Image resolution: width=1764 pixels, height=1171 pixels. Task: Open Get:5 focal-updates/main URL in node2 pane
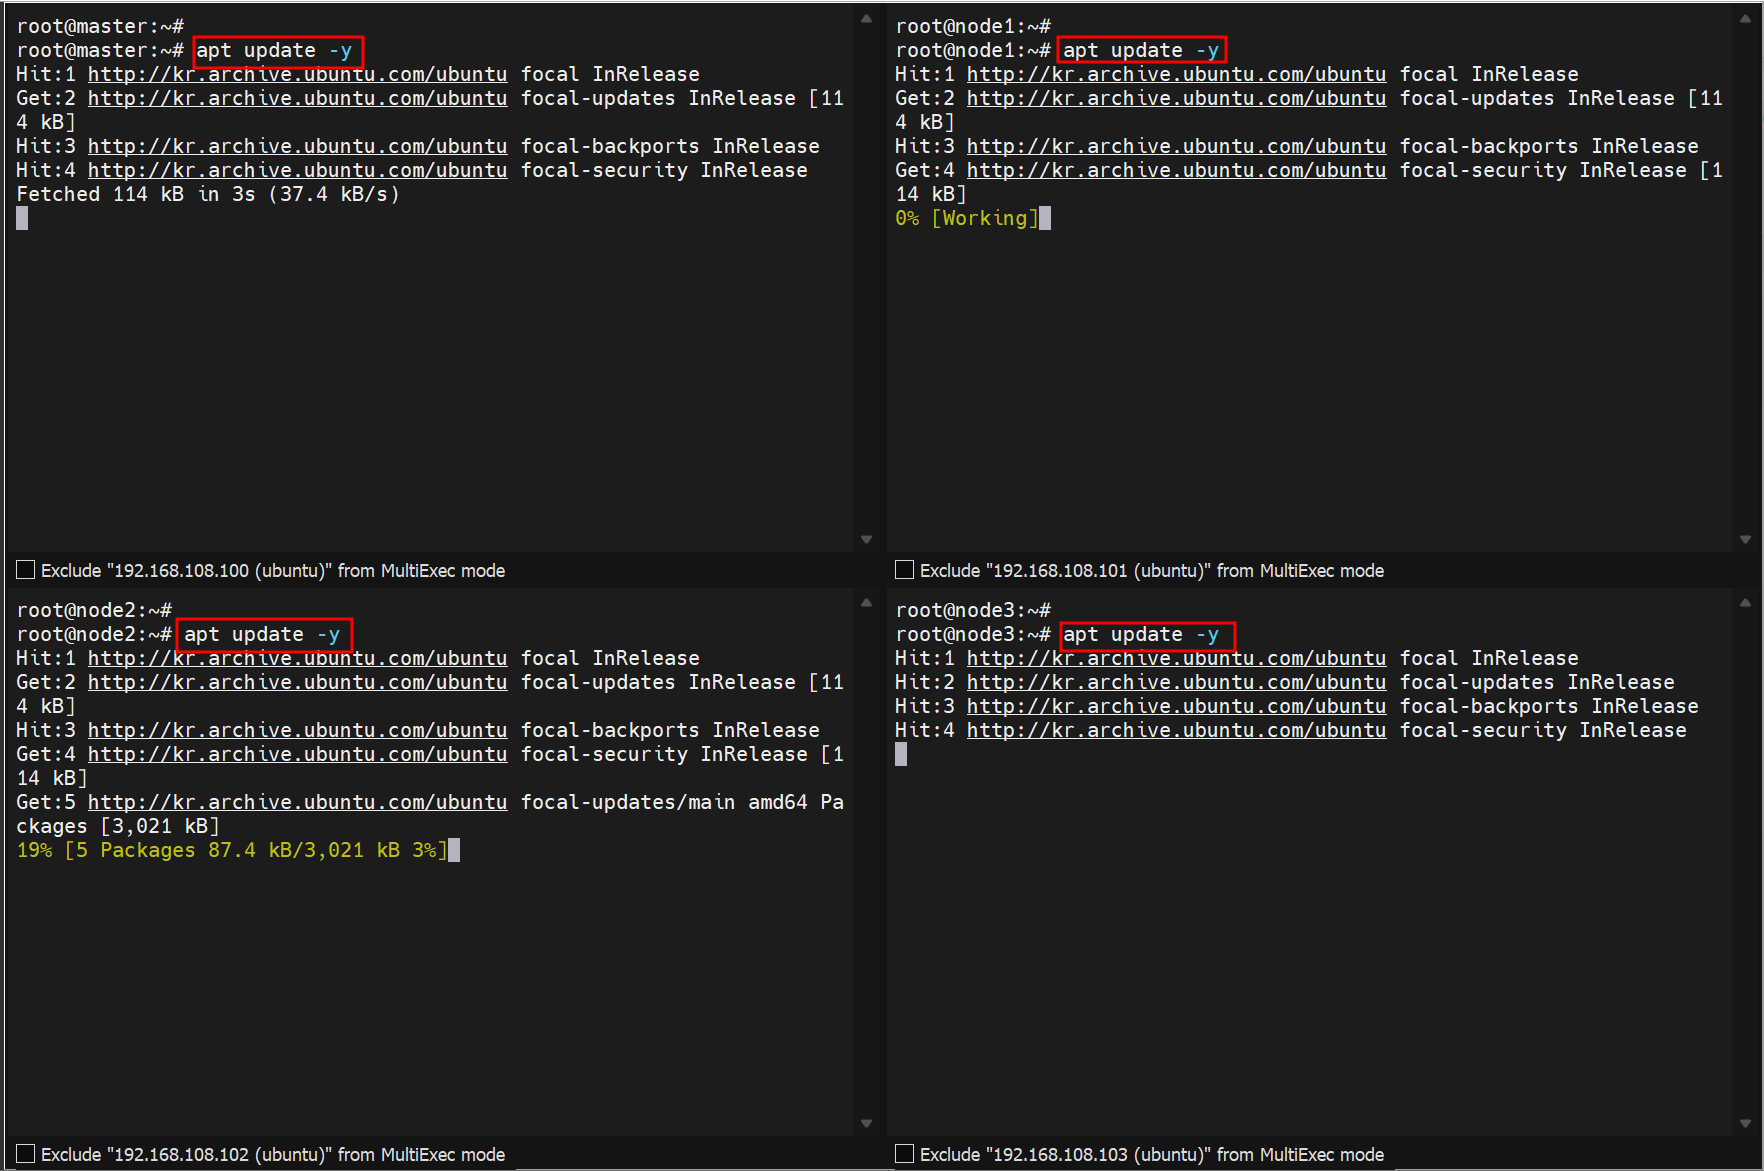click(297, 802)
